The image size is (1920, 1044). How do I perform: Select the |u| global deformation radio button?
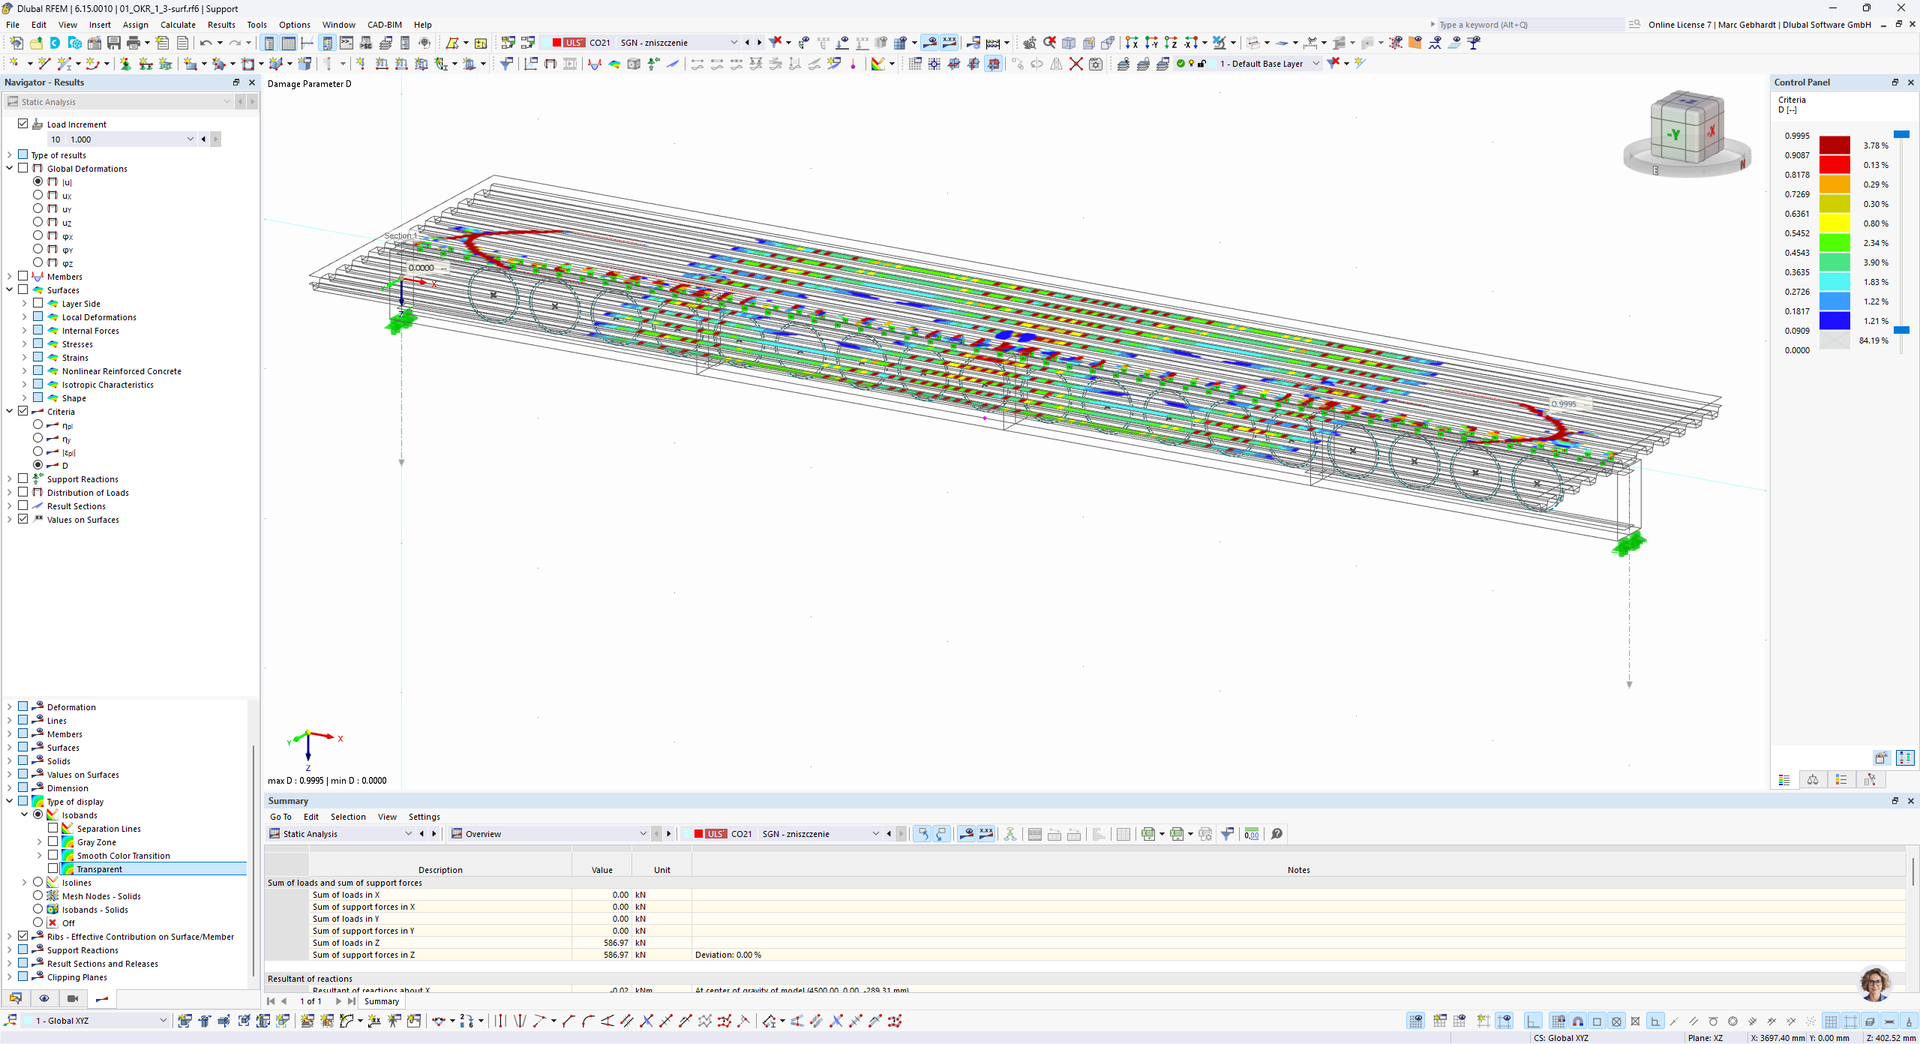[38, 182]
